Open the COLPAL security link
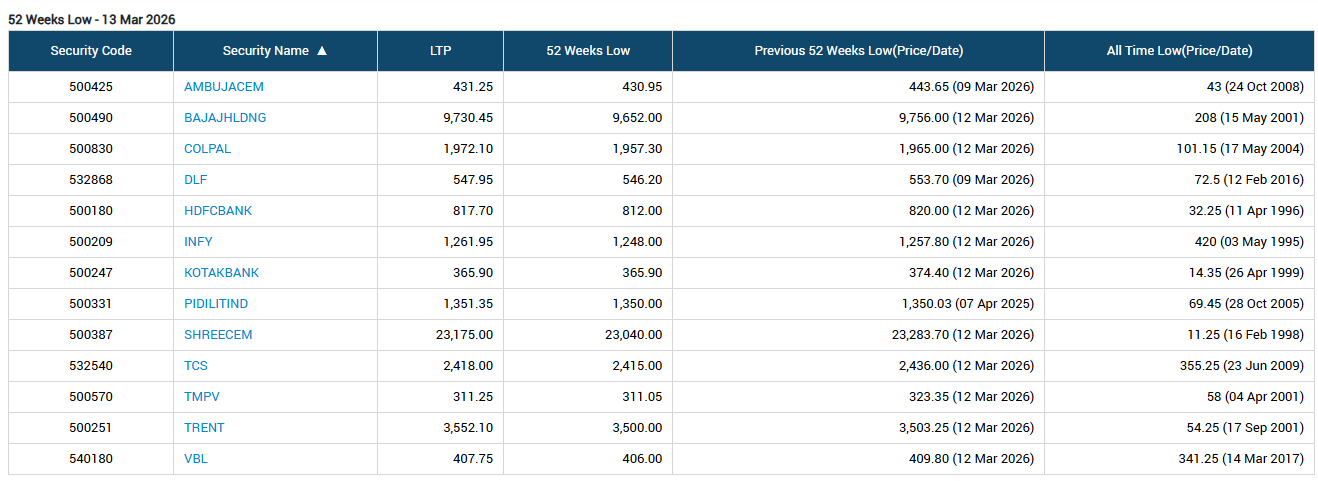This screenshot has height=481, width=1318. click(x=207, y=149)
